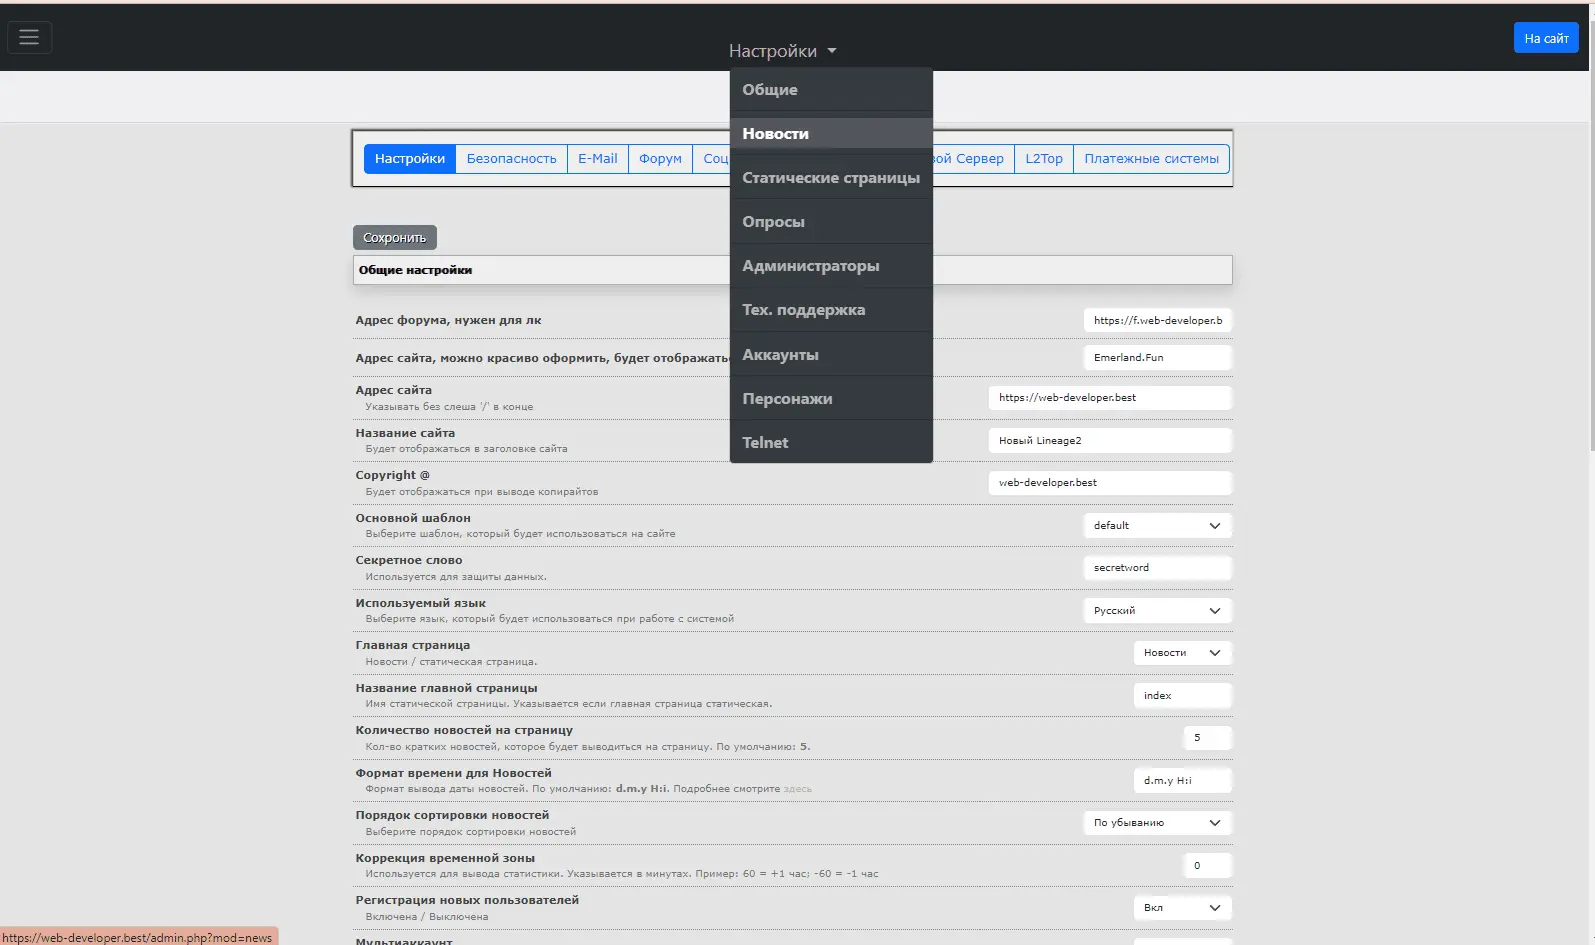Edit the Коррекция временной зоны field
Screen dimensions: 1595x945
tap(1207, 865)
